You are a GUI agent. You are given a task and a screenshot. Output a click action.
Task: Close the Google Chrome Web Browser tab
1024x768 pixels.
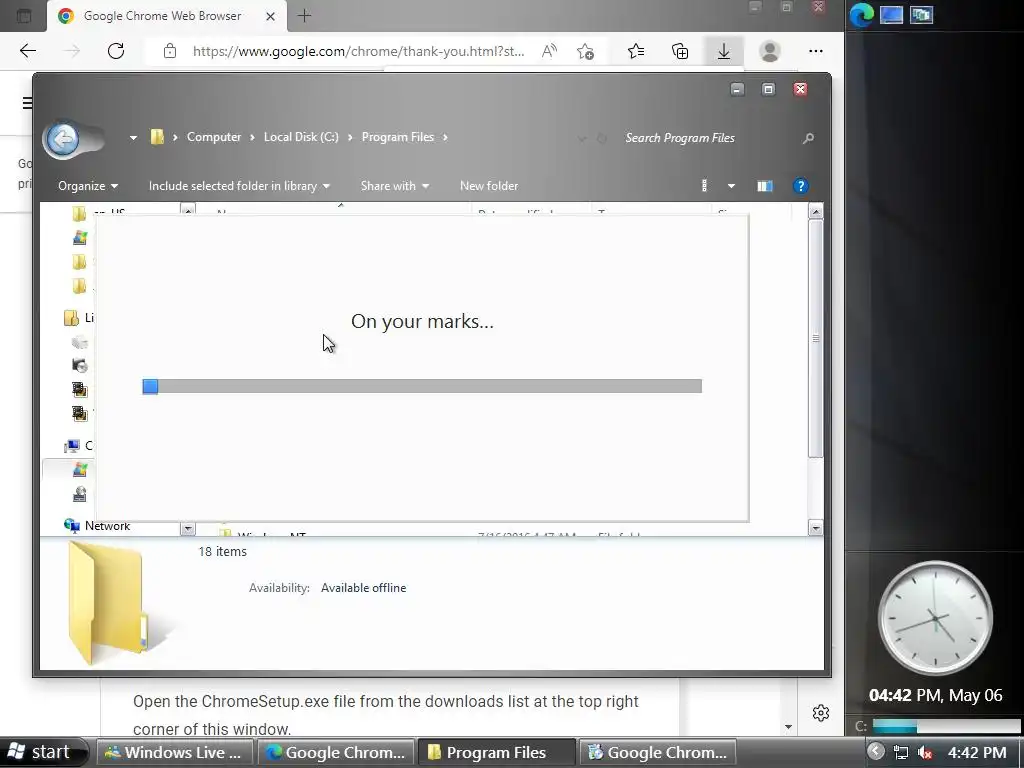tap(270, 16)
